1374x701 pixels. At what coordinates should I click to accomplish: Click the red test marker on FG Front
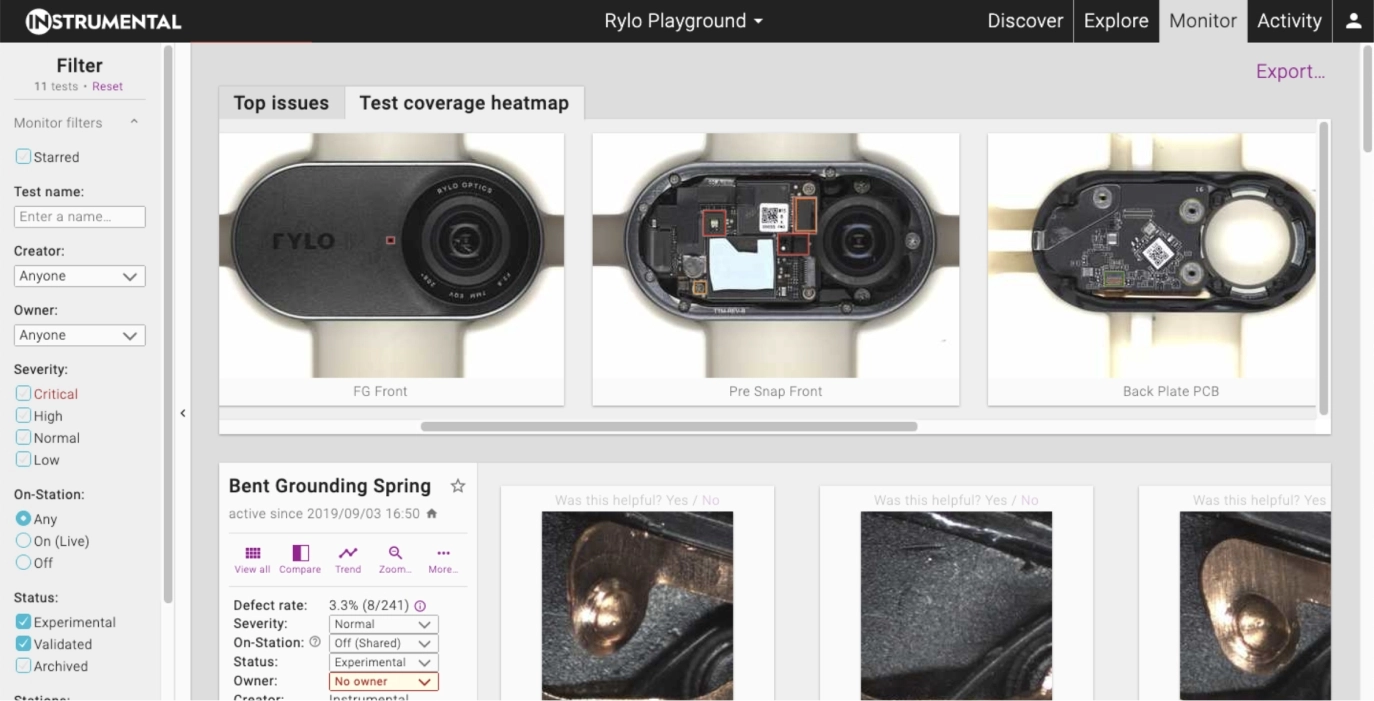pyautogui.click(x=390, y=240)
